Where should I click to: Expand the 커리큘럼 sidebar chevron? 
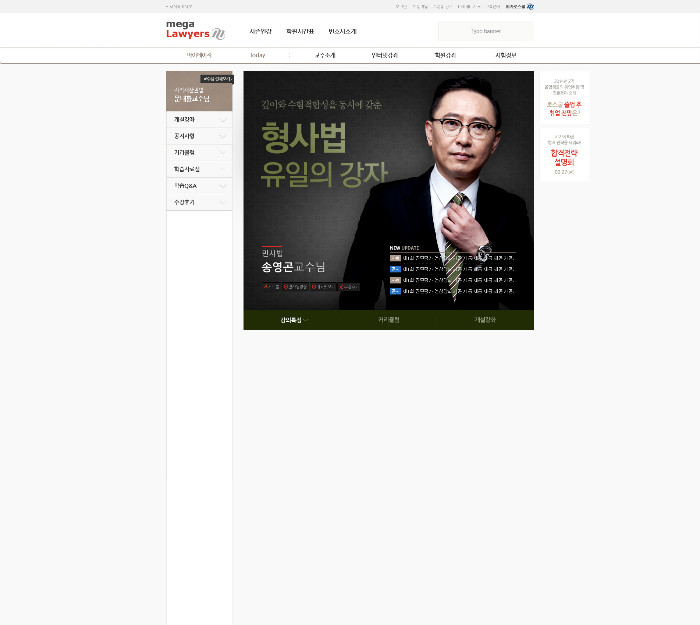pos(223,153)
